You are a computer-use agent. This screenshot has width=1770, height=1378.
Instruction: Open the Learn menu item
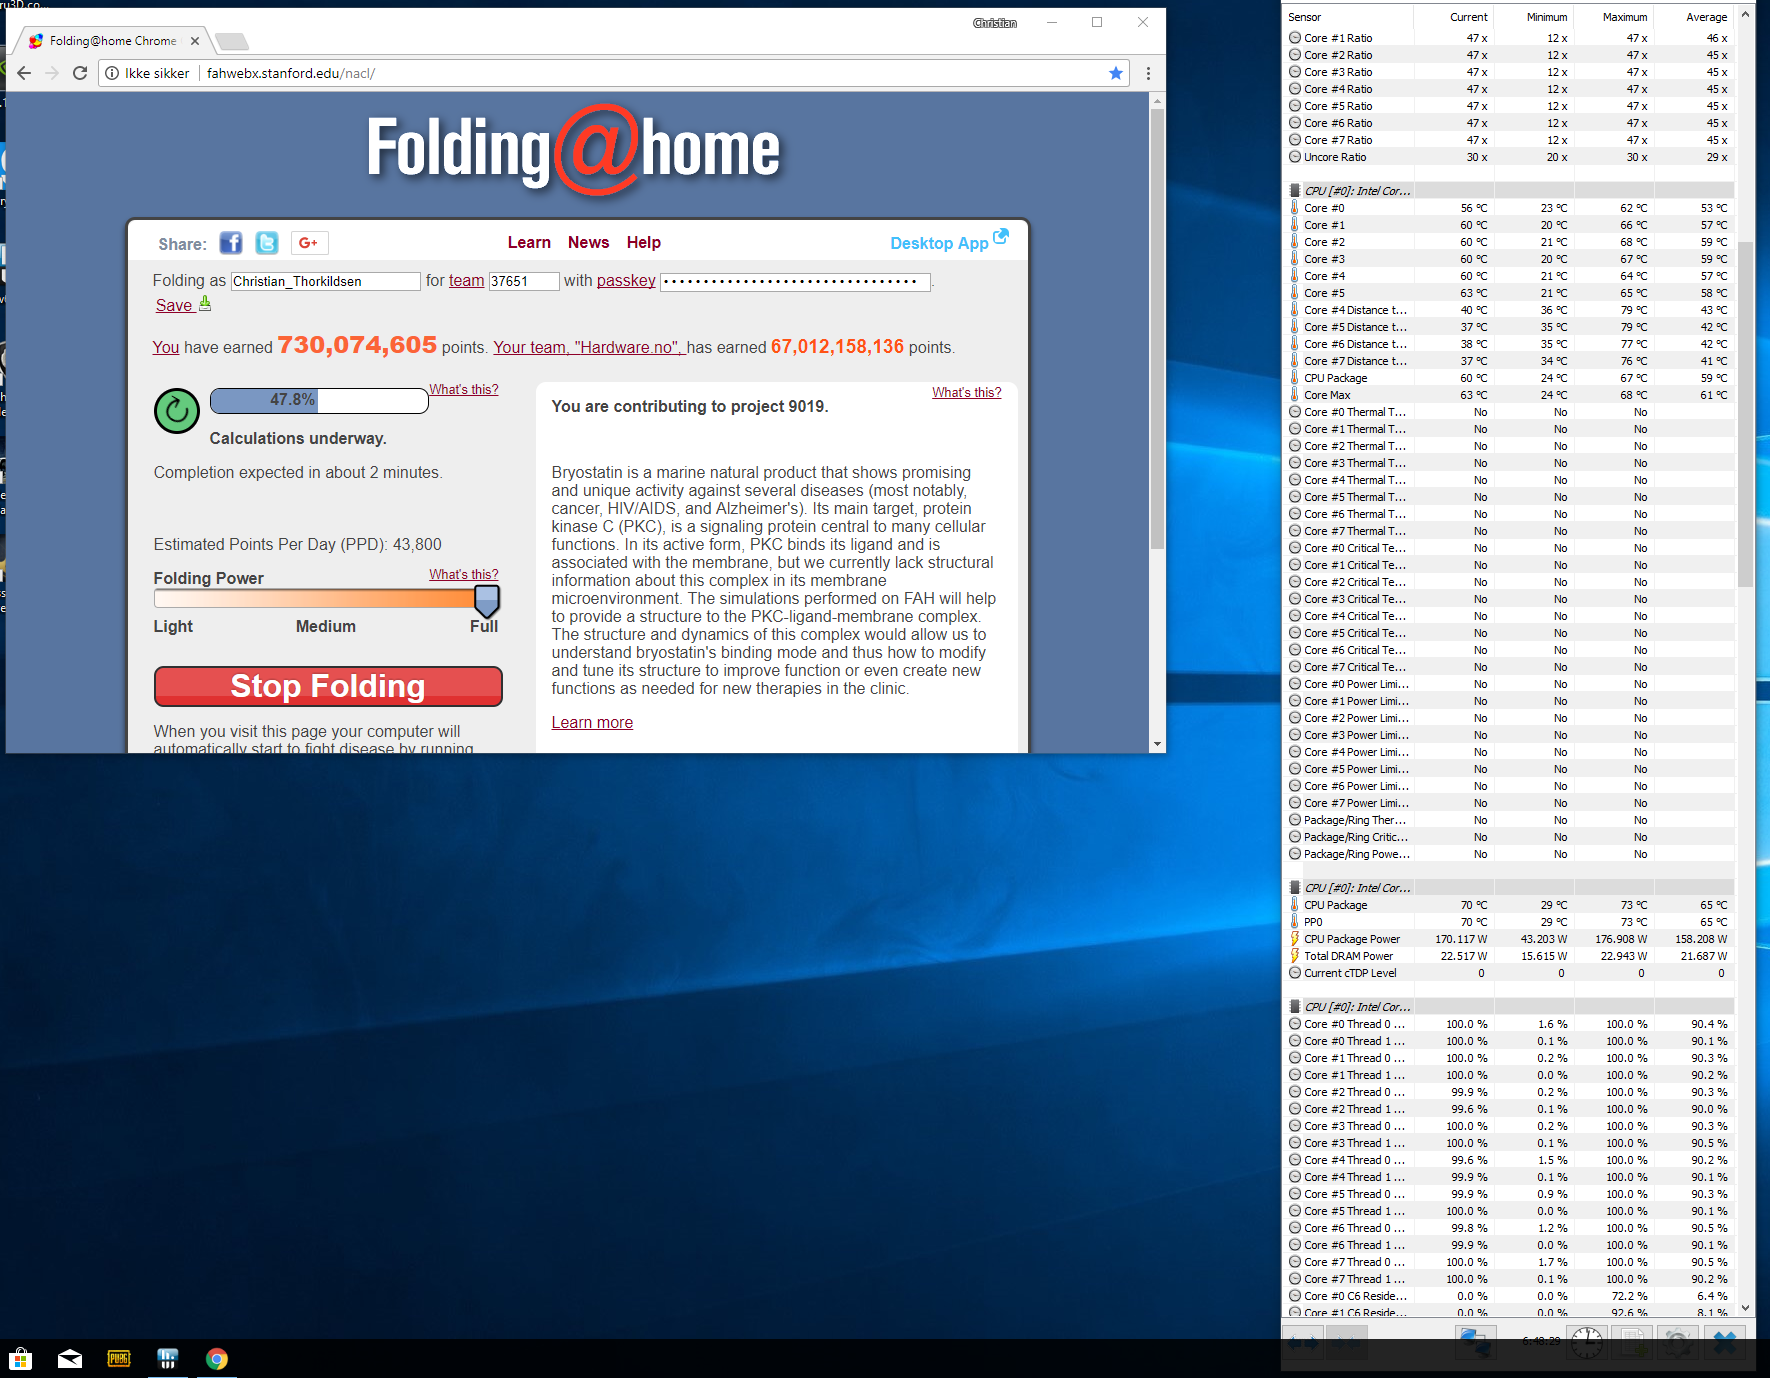coord(529,243)
